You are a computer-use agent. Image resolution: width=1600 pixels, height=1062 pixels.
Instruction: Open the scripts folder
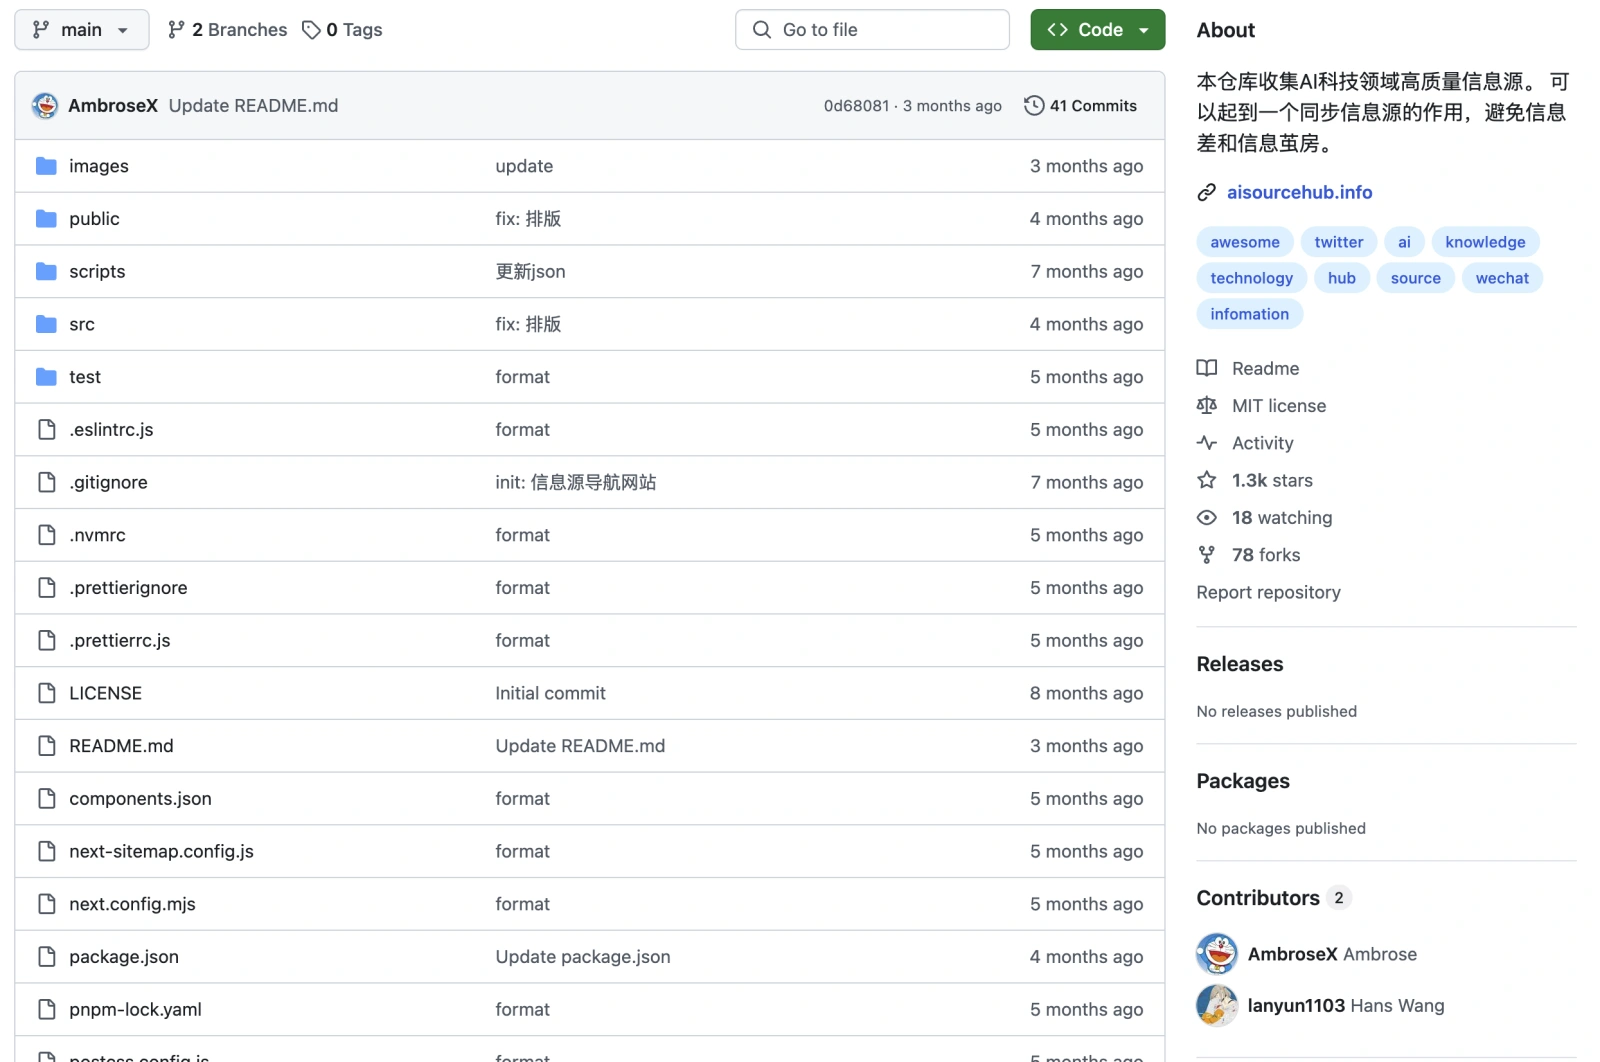(97, 272)
